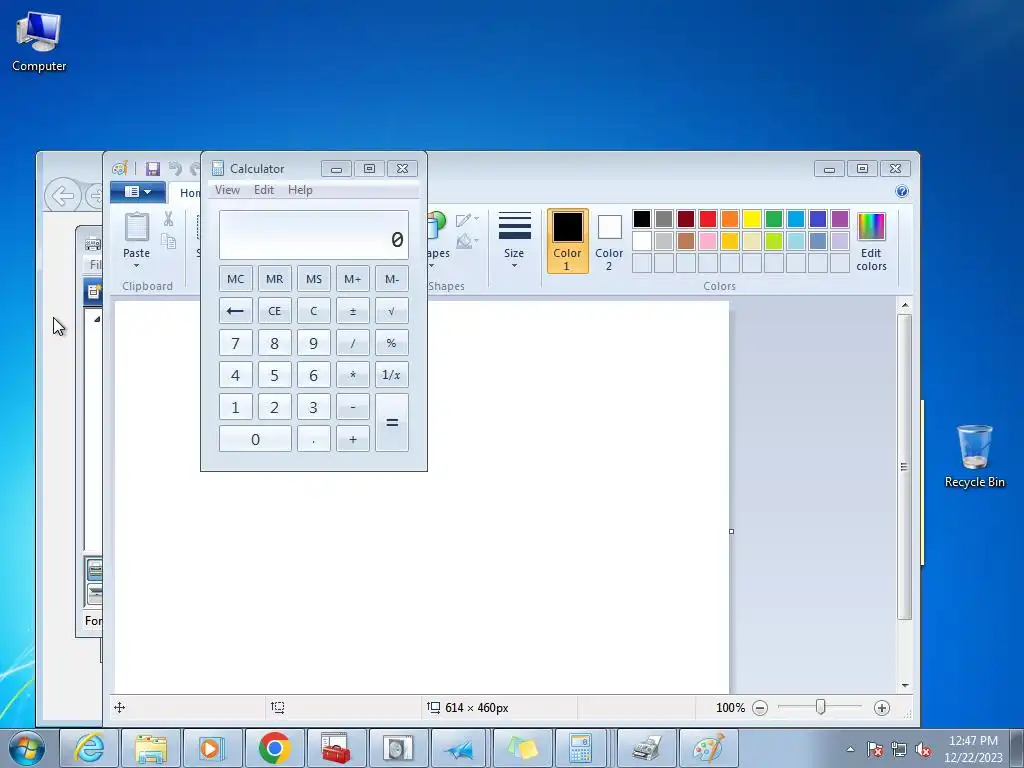The width and height of the screenshot is (1024, 768).
Task: Click the Paint zoom slider handle
Action: click(x=820, y=707)
